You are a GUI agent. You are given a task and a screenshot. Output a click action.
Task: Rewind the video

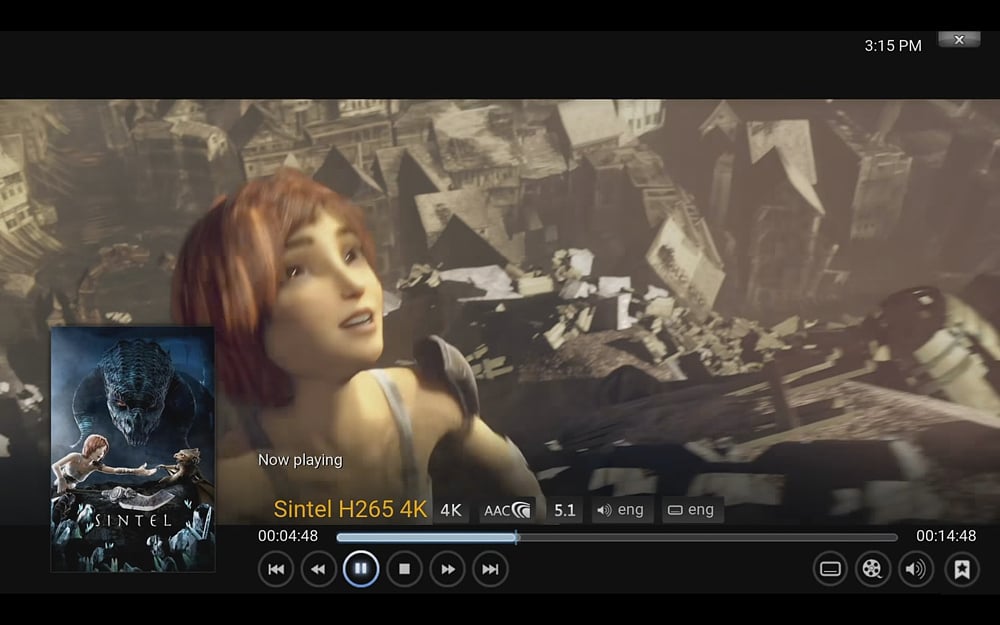point(319,569)
